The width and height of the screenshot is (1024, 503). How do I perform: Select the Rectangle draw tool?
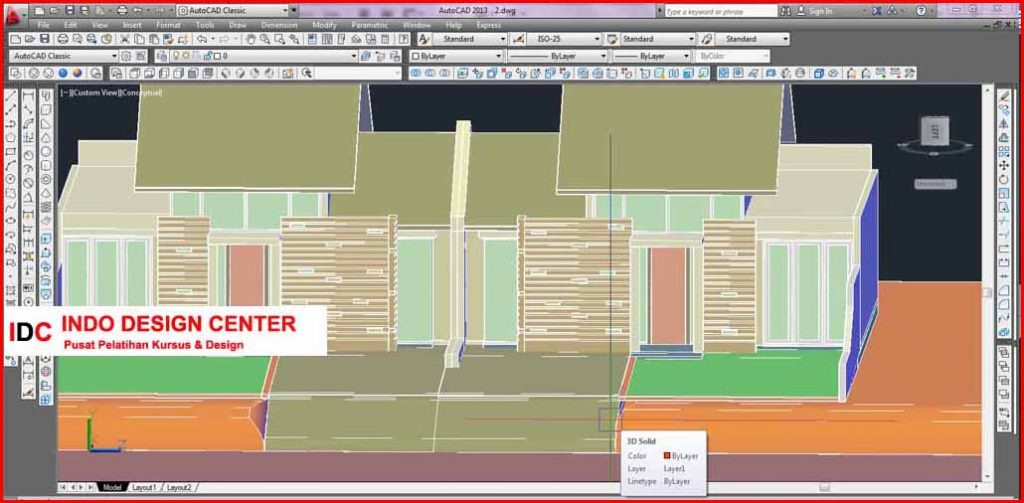click(x=11, y=152)
